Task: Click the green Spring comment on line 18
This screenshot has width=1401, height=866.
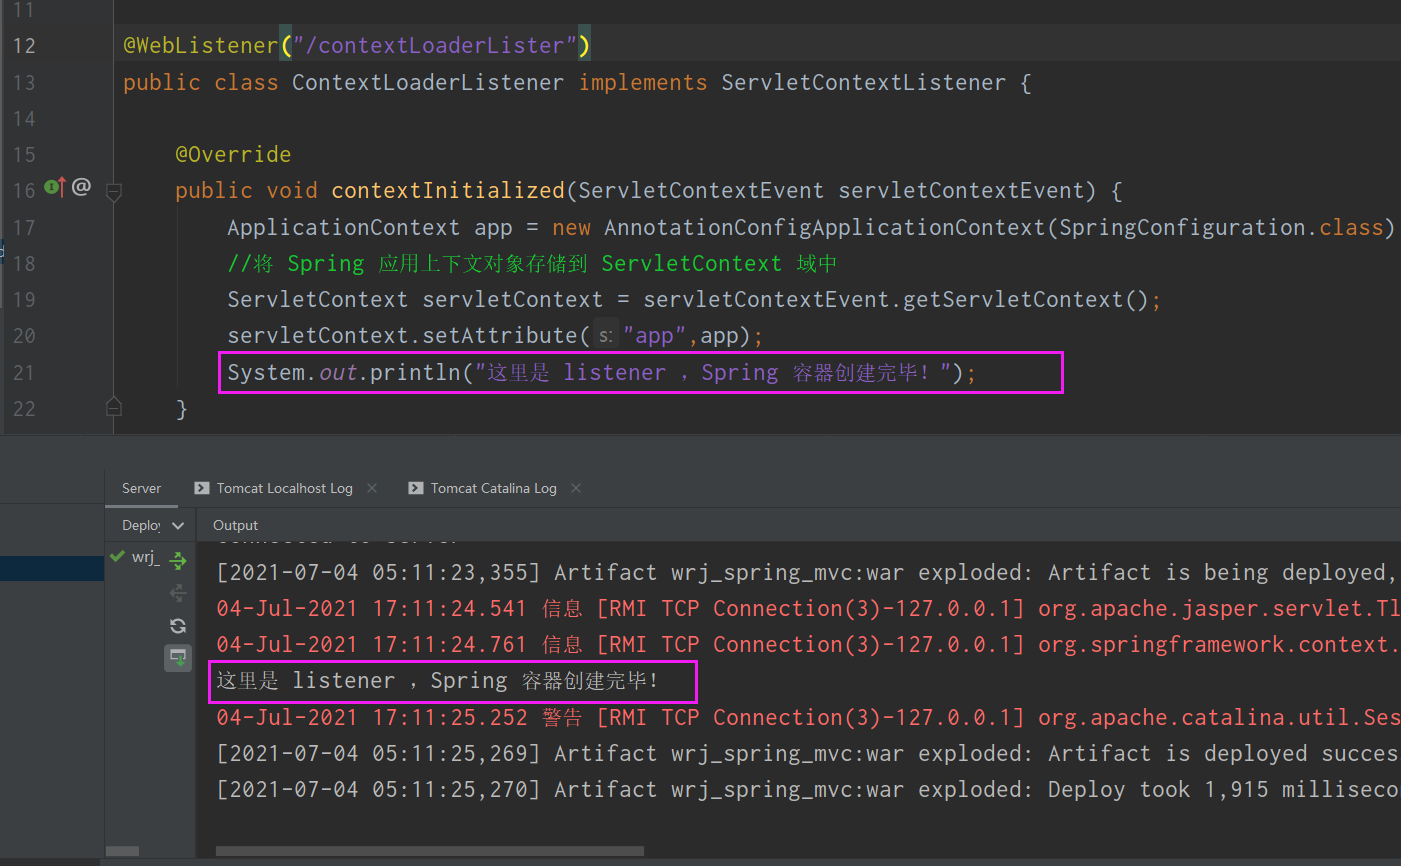Action: pos(531,264)
